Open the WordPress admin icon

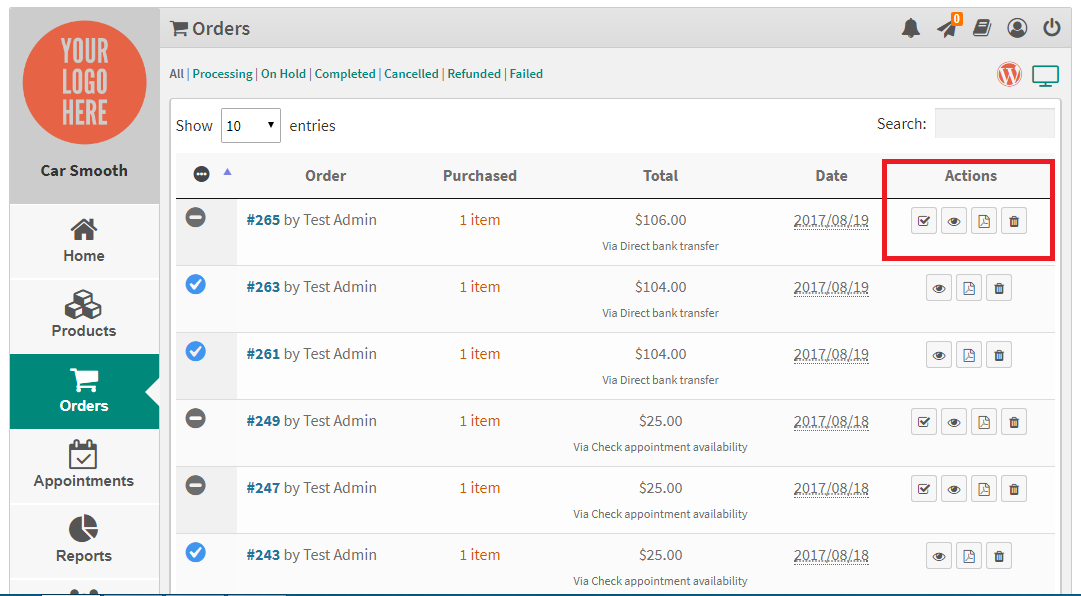coord(1009,74)
